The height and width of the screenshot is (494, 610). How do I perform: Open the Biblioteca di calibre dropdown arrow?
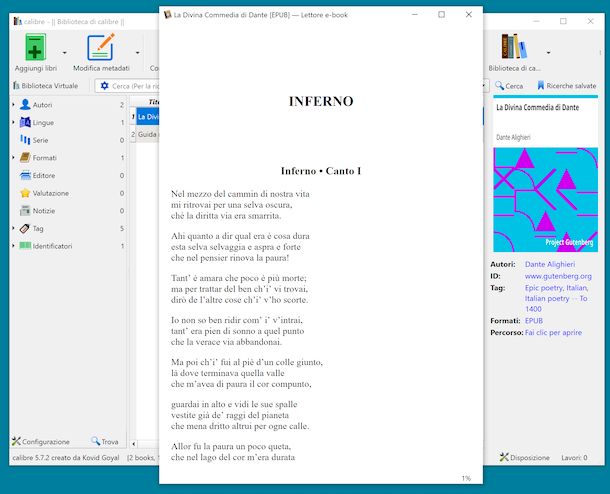pyautogui.click(x=548, y=53)
